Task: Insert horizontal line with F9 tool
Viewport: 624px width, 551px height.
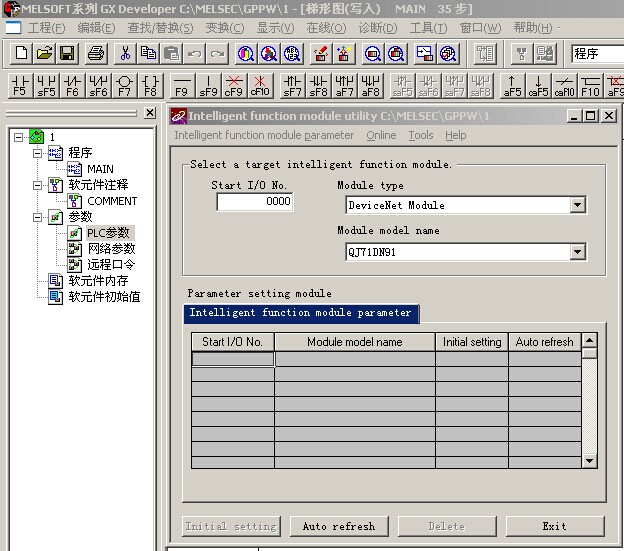Action: (x=181, y=85)
